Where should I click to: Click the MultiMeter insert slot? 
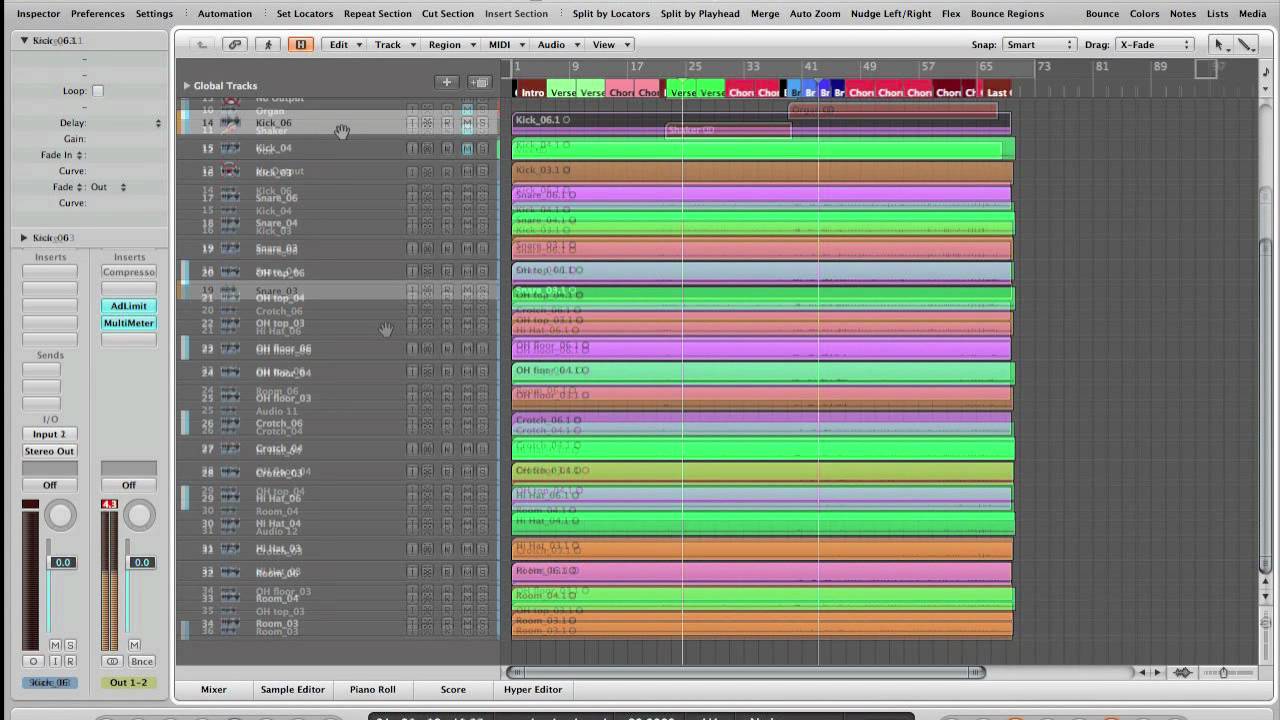coord(129,323)
